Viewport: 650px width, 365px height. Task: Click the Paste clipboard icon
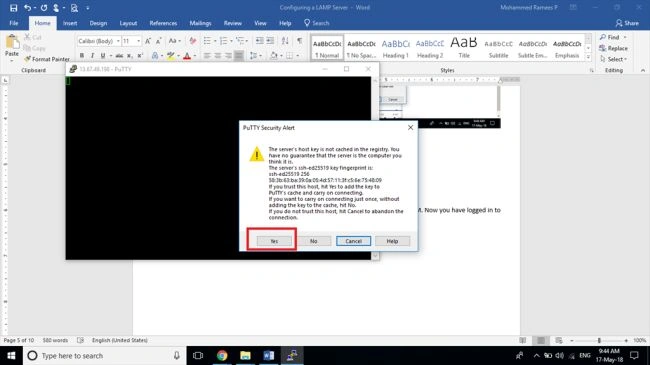(12, 42)
